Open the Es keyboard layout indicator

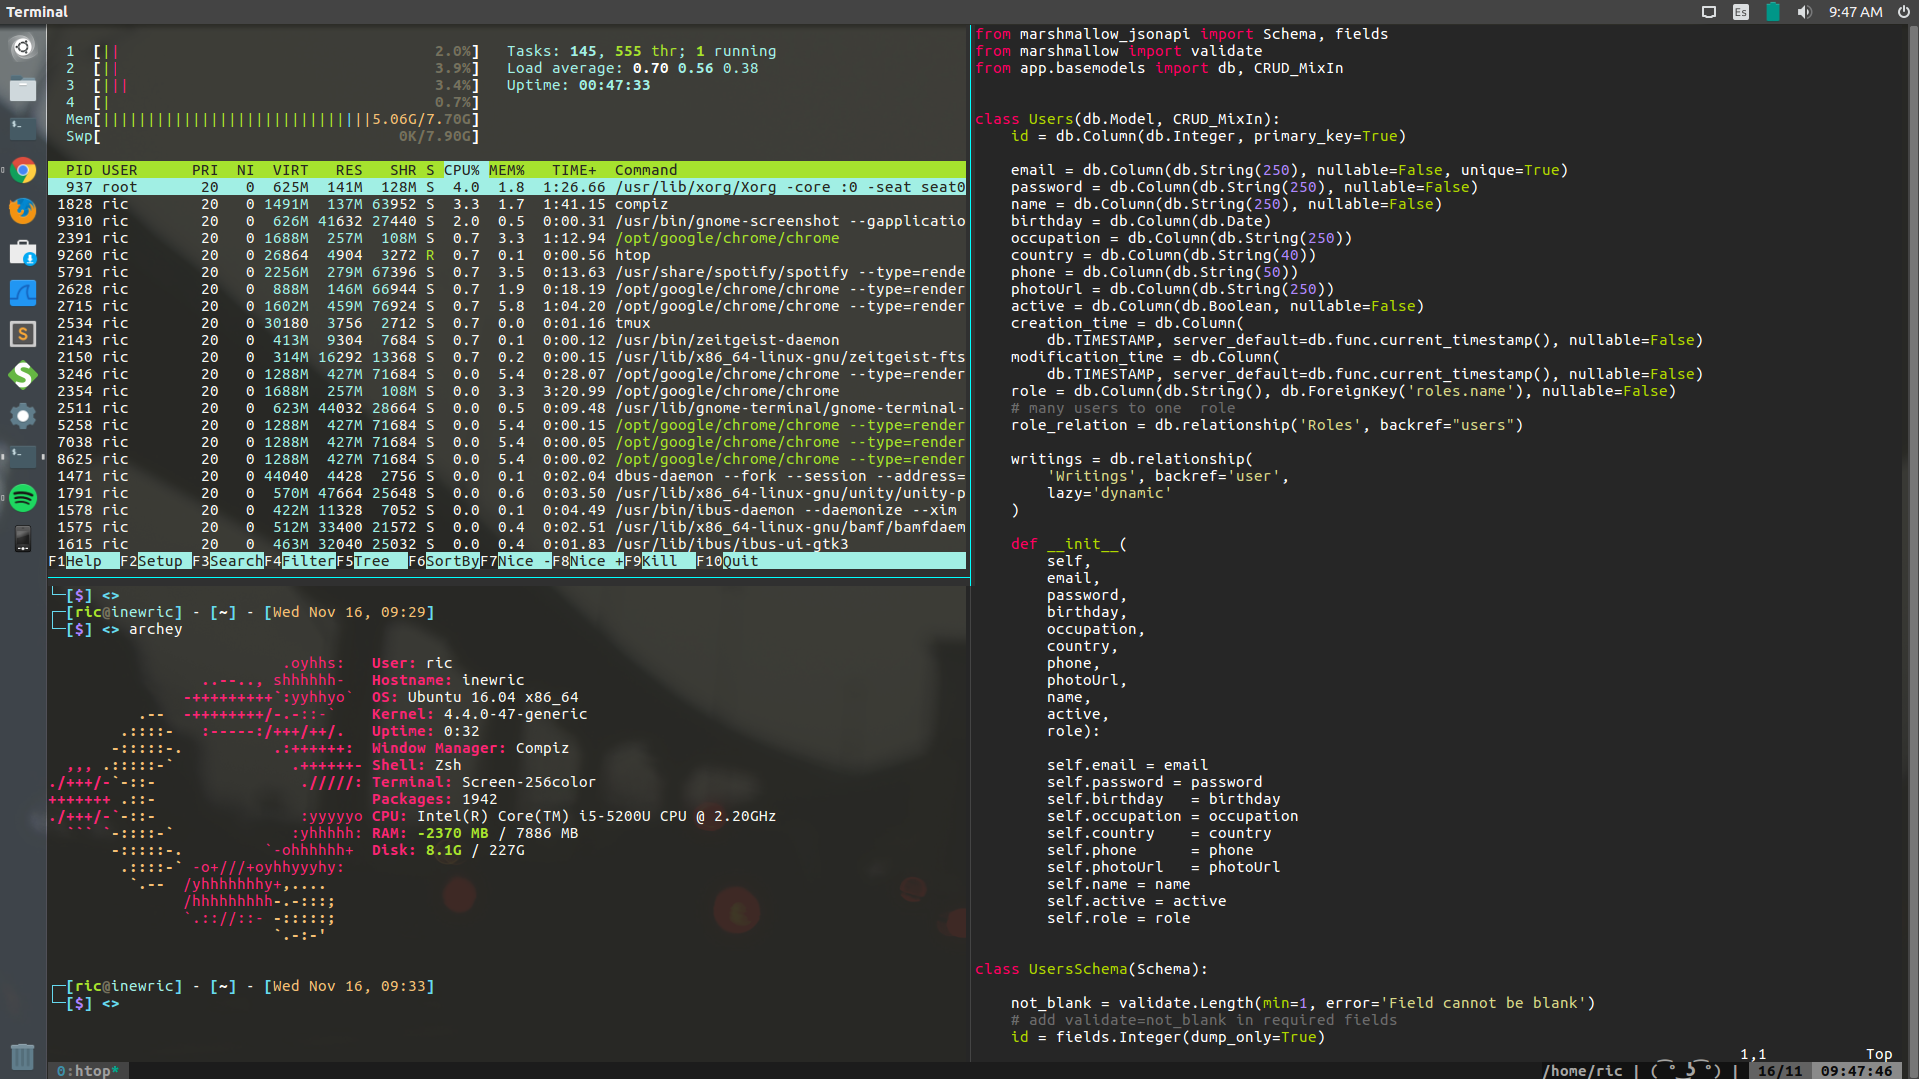1741,12
